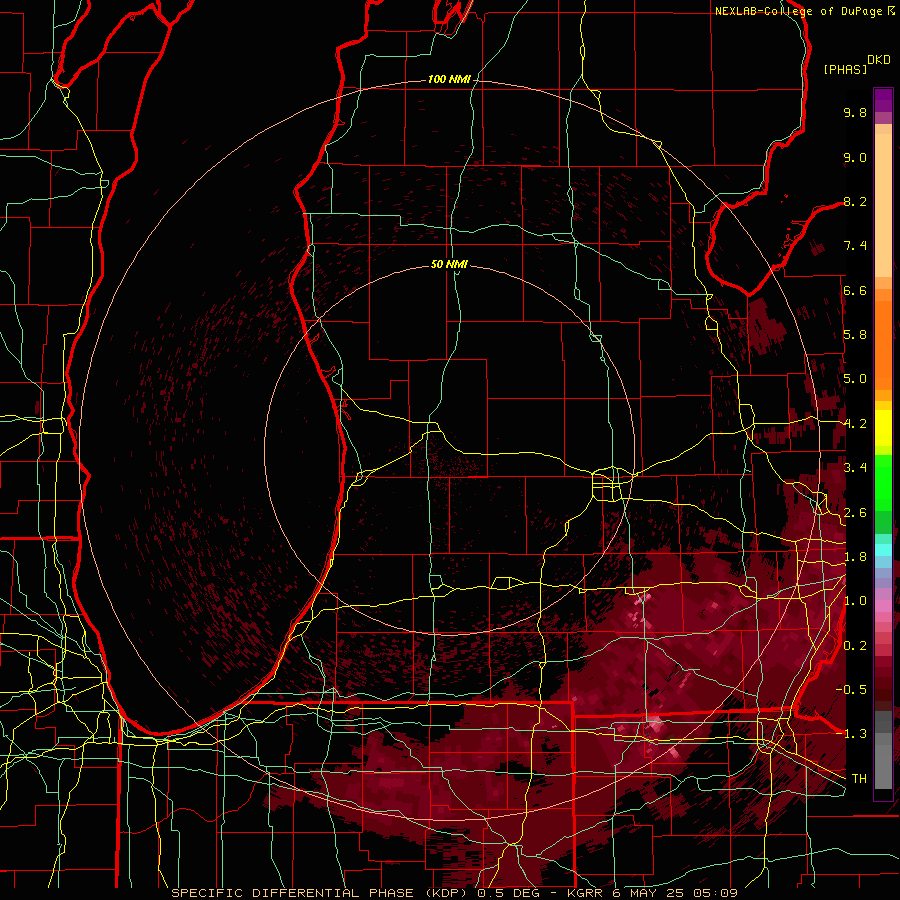The image size is (900, 900).
Task: Select the purple top band of color scale
Action: coord(883,100)
